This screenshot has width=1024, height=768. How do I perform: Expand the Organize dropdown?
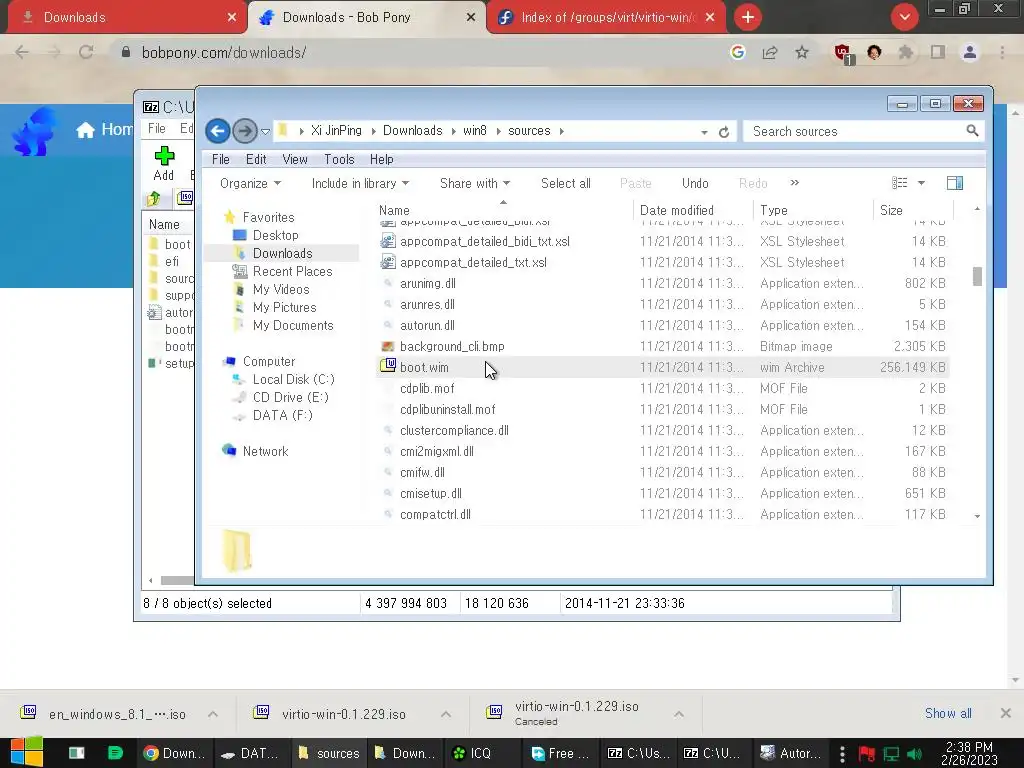pyautogui.click(x=250, y=184)
